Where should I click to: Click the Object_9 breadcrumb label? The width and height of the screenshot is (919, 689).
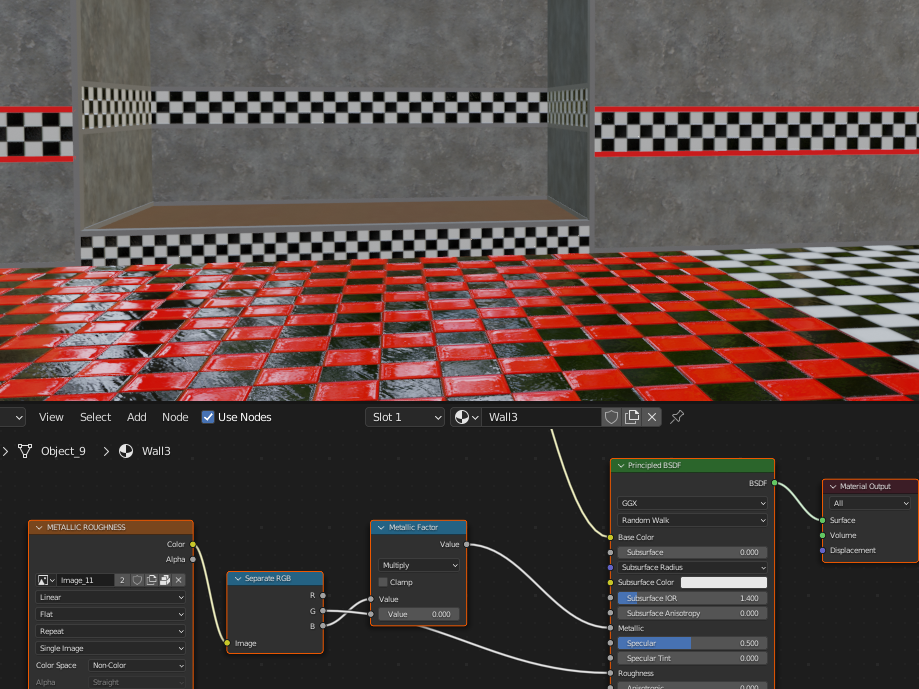63,451
